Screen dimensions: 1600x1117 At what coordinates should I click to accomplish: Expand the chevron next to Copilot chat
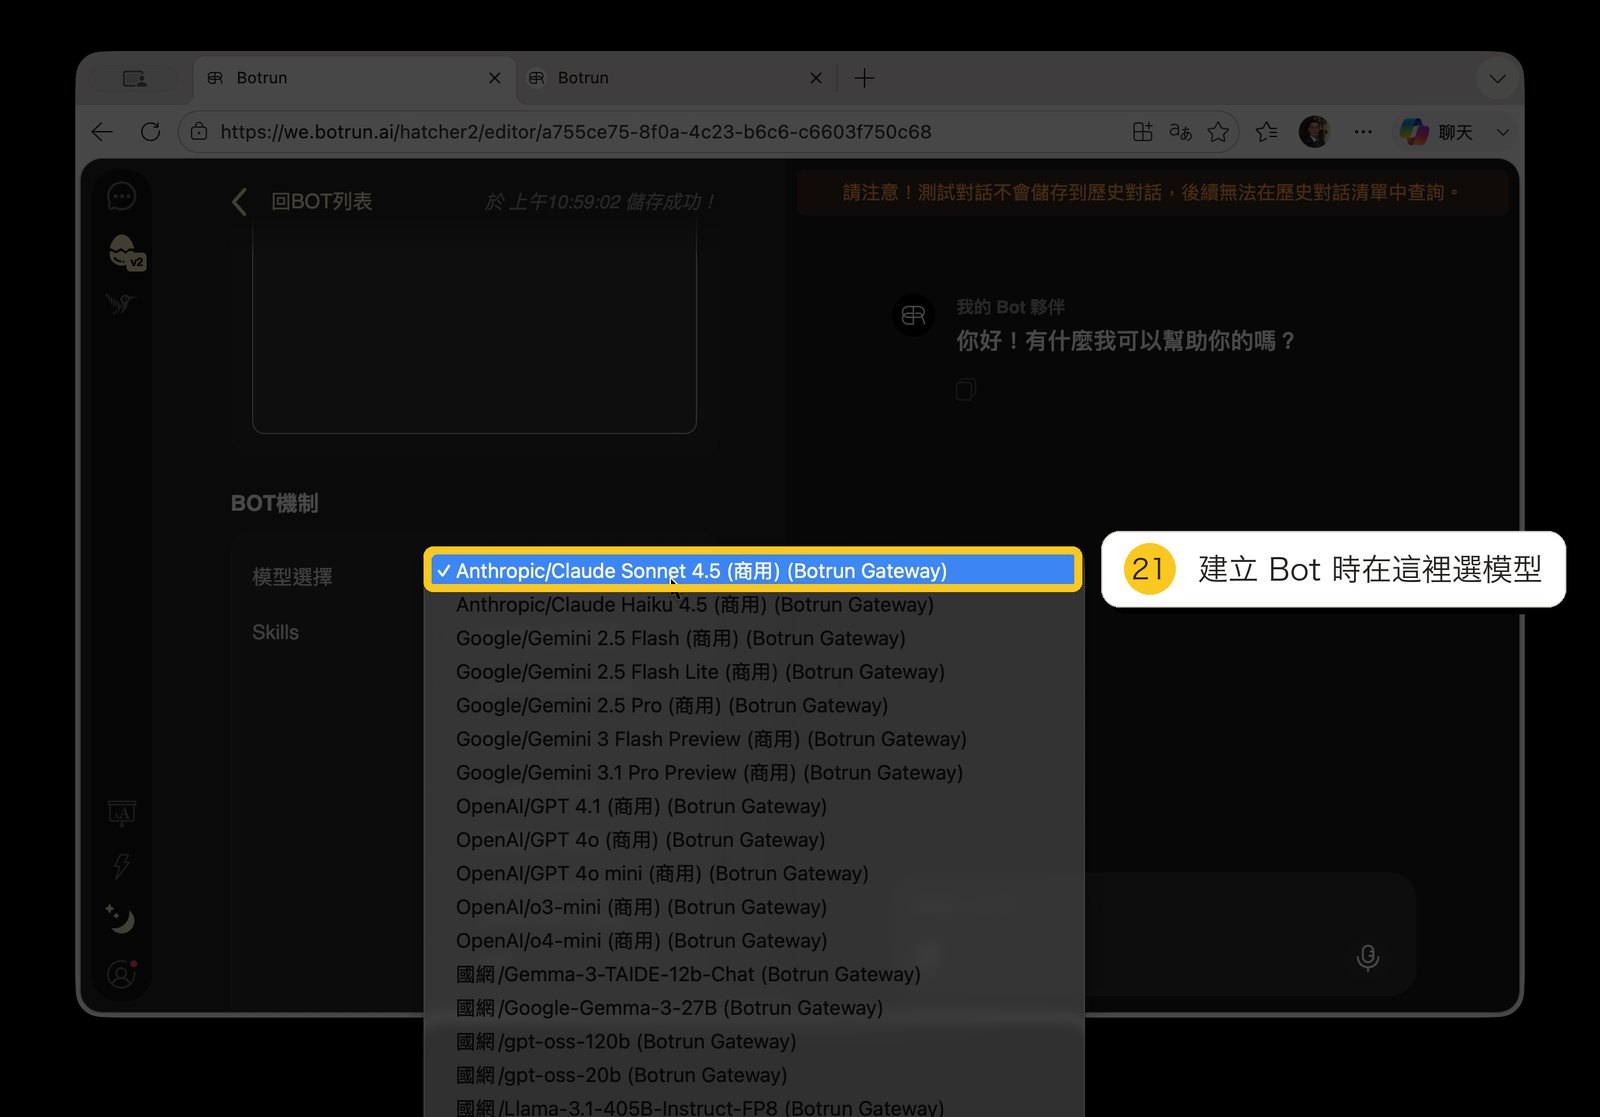pyautogui.click(x=1502, y=132)
